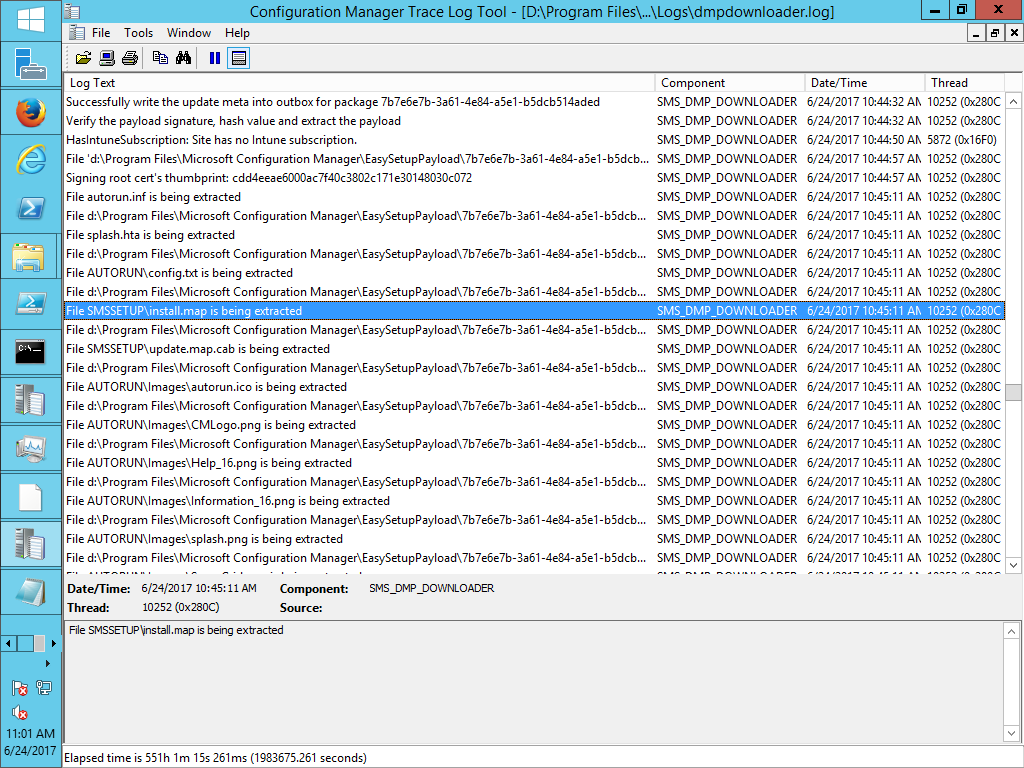Open the Action Center flag icon
This screenshot has height=768, width=1024.
(x=20, y=688)
